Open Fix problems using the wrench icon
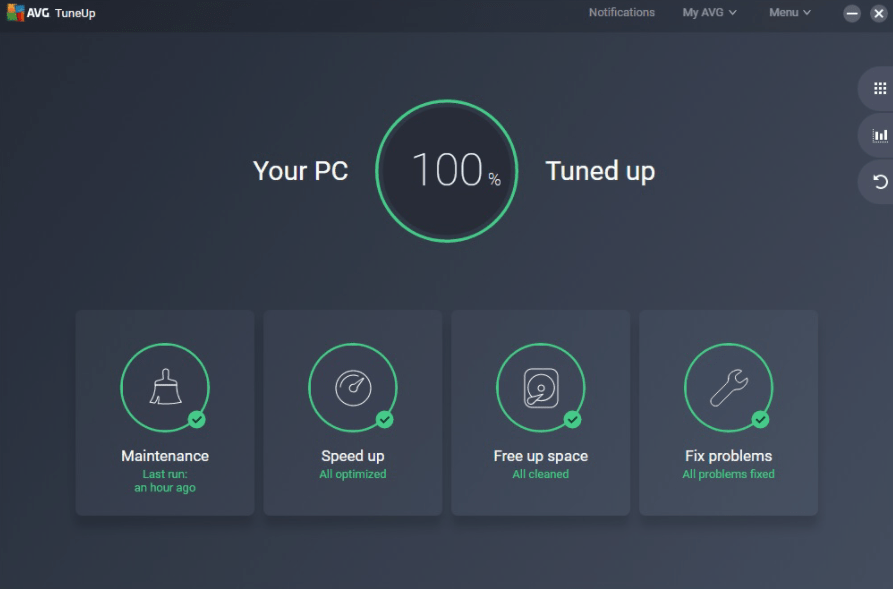Image resolution: width=893 pixels, height=589 pixels. (728, 387)
